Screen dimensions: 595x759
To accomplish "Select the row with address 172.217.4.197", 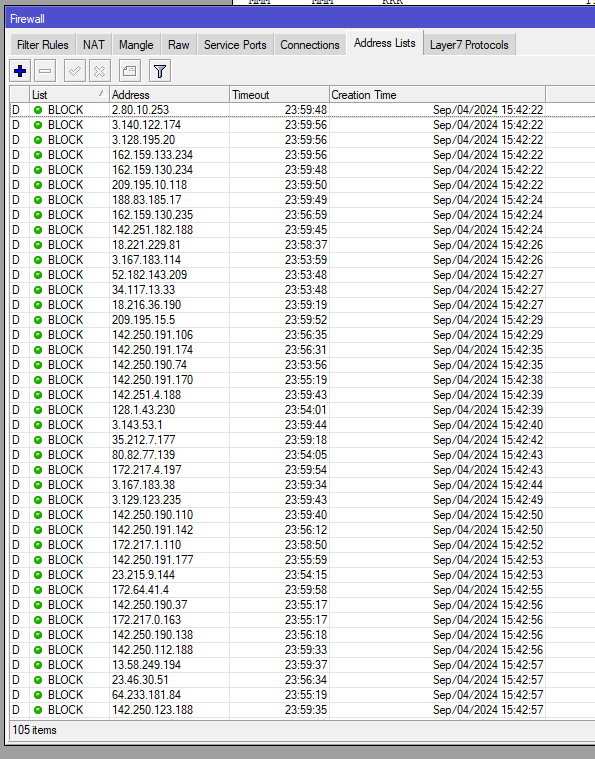I will 302,470.
